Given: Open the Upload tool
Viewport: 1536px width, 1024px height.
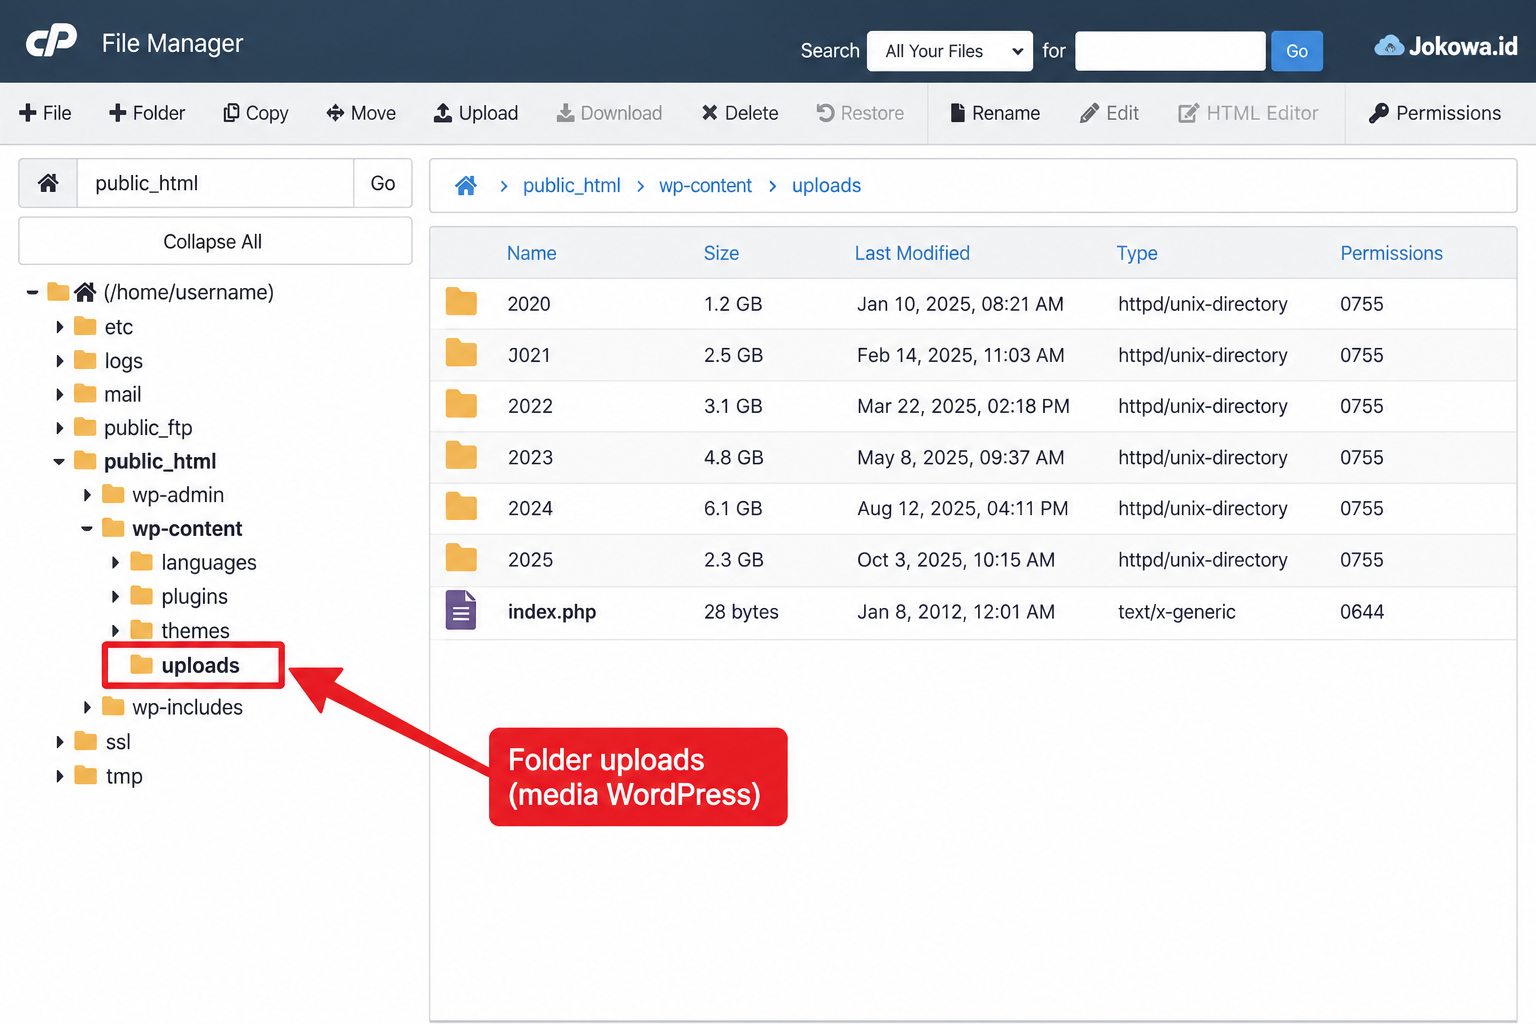Looking at the screenshot, I should [476, 113].
